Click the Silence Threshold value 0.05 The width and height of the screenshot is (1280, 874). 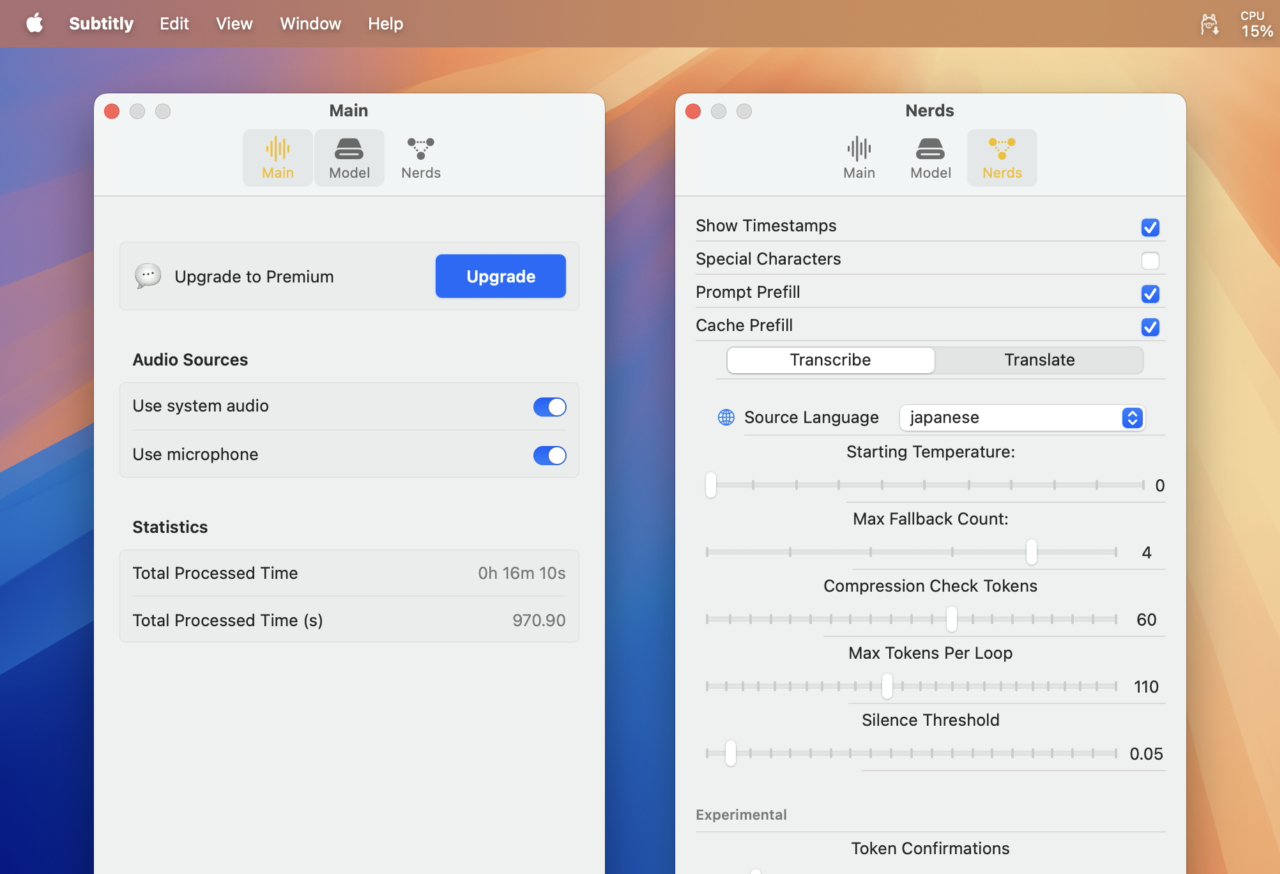click(1146, 754)
